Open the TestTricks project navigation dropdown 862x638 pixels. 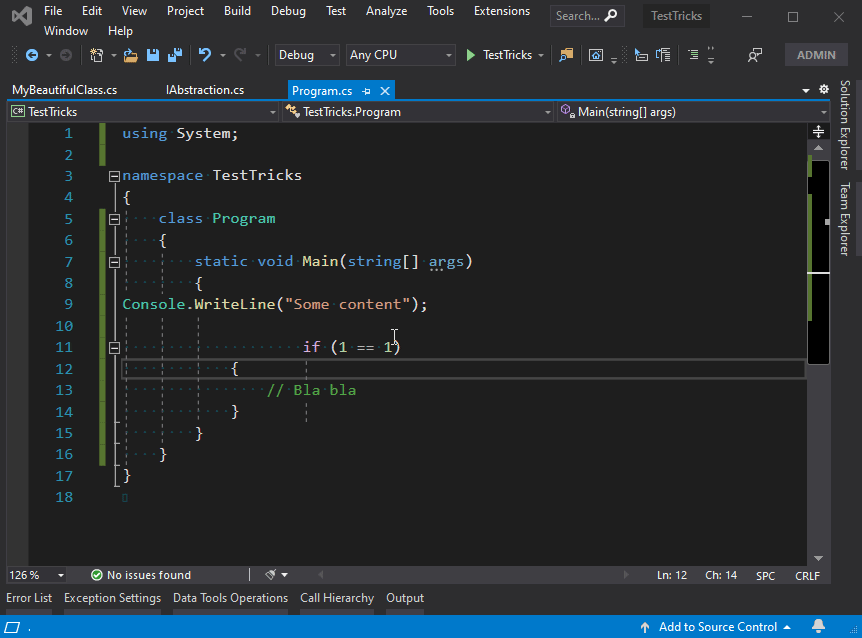(143, 112)
